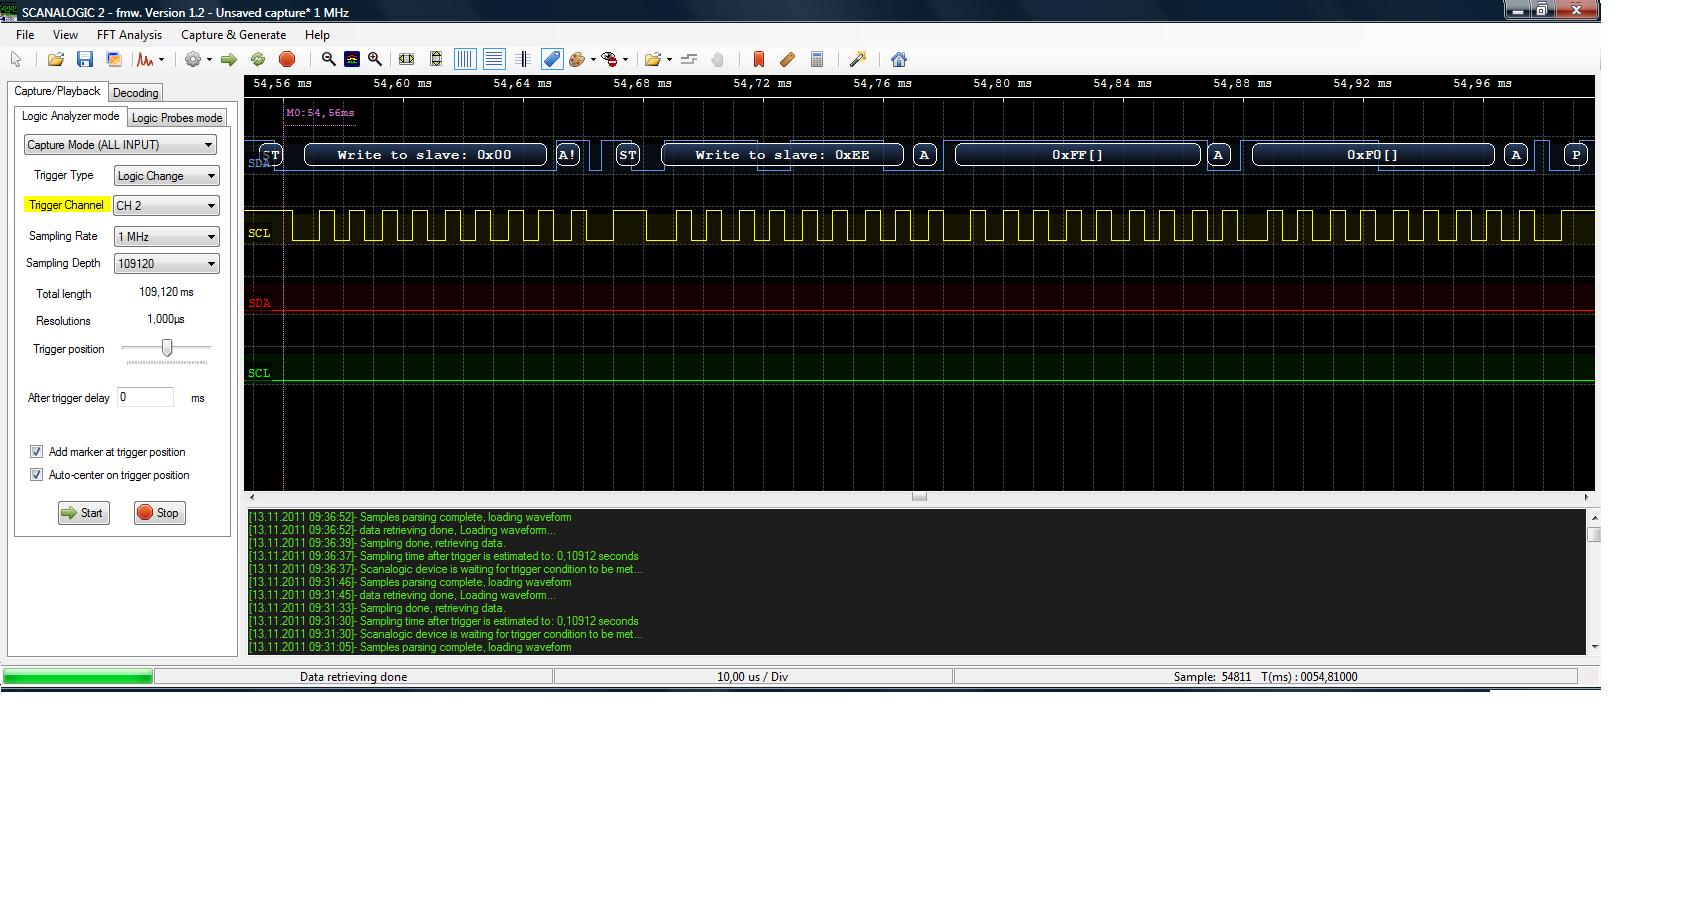
Task: Click the Stop button
Action: 158,513
